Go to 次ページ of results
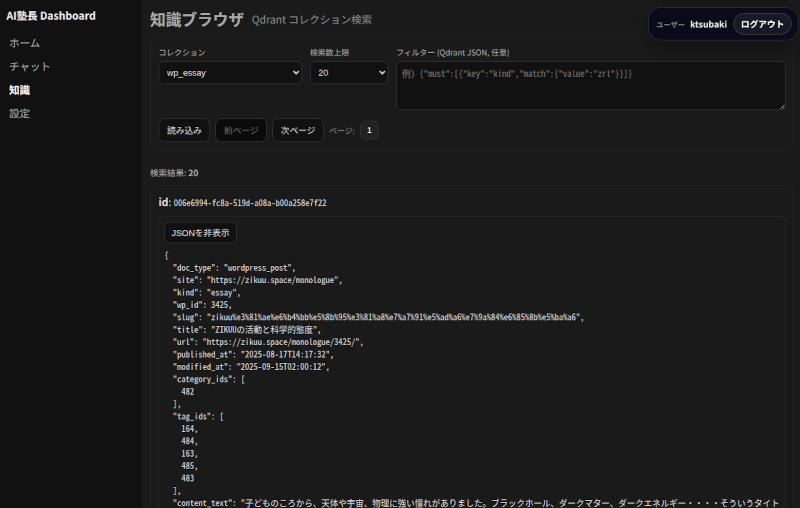The height and width of the screenshot is (508, 800). 298,130
